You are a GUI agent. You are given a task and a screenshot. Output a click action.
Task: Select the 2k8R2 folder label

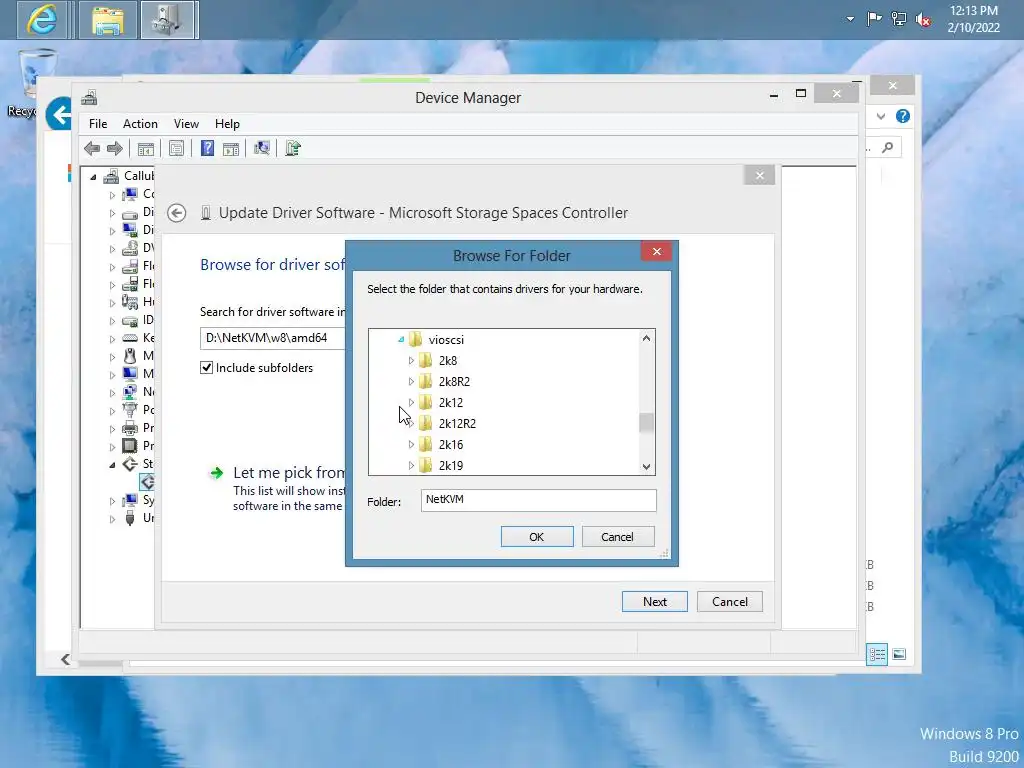[455, 381]
